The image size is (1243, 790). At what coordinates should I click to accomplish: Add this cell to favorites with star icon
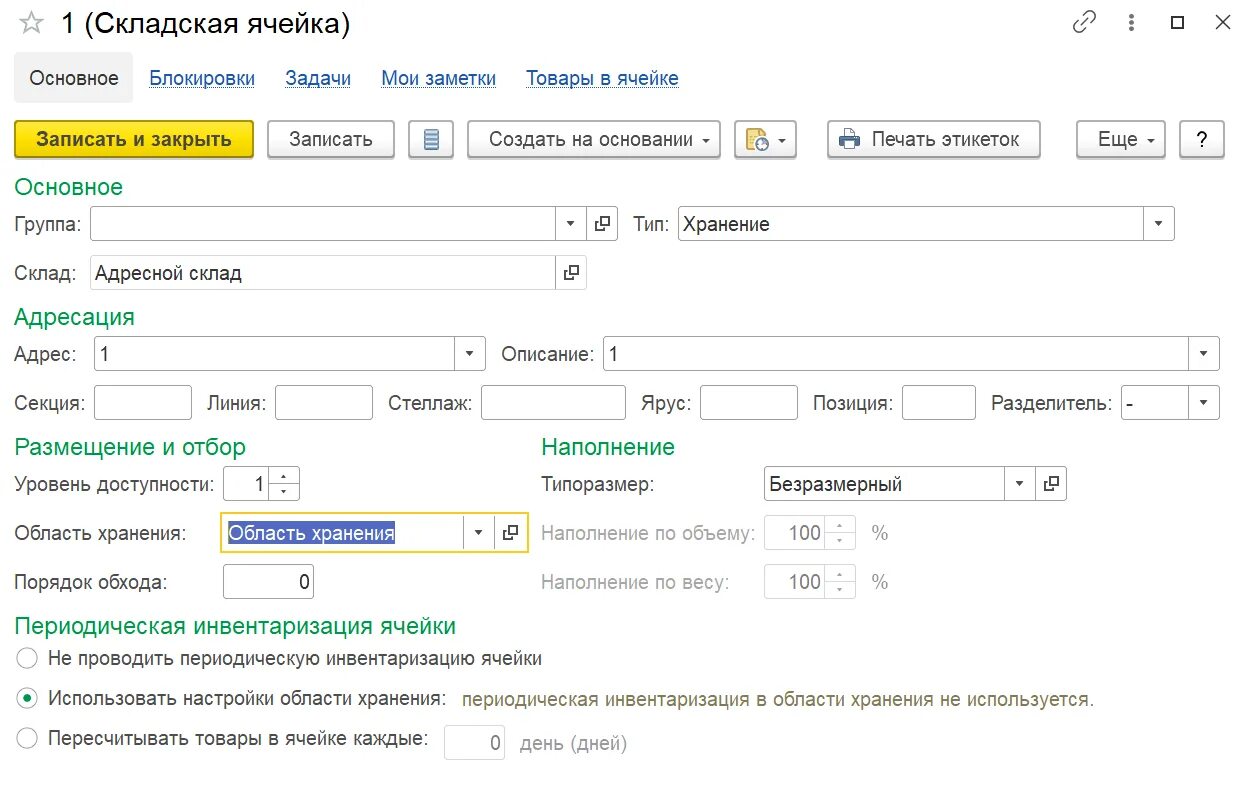(x=31, y=24)
